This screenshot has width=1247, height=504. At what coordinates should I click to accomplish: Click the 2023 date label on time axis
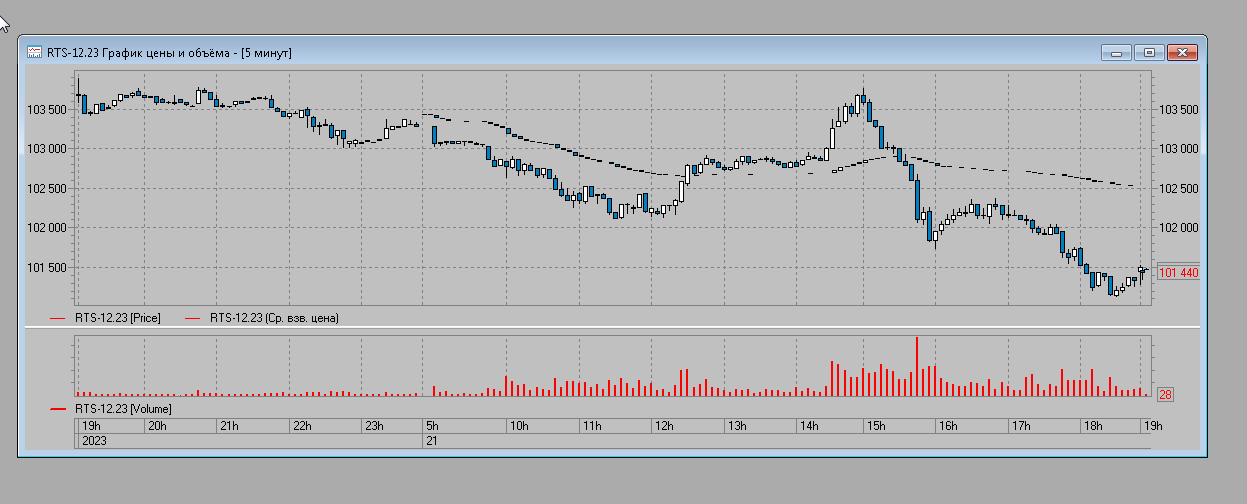click(95, 440)
